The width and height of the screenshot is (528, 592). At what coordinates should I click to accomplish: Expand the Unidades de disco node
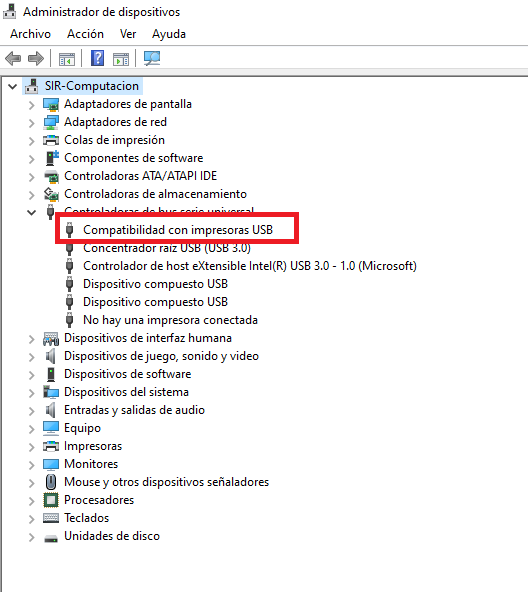pyautogui.click(x=32, y=537)
